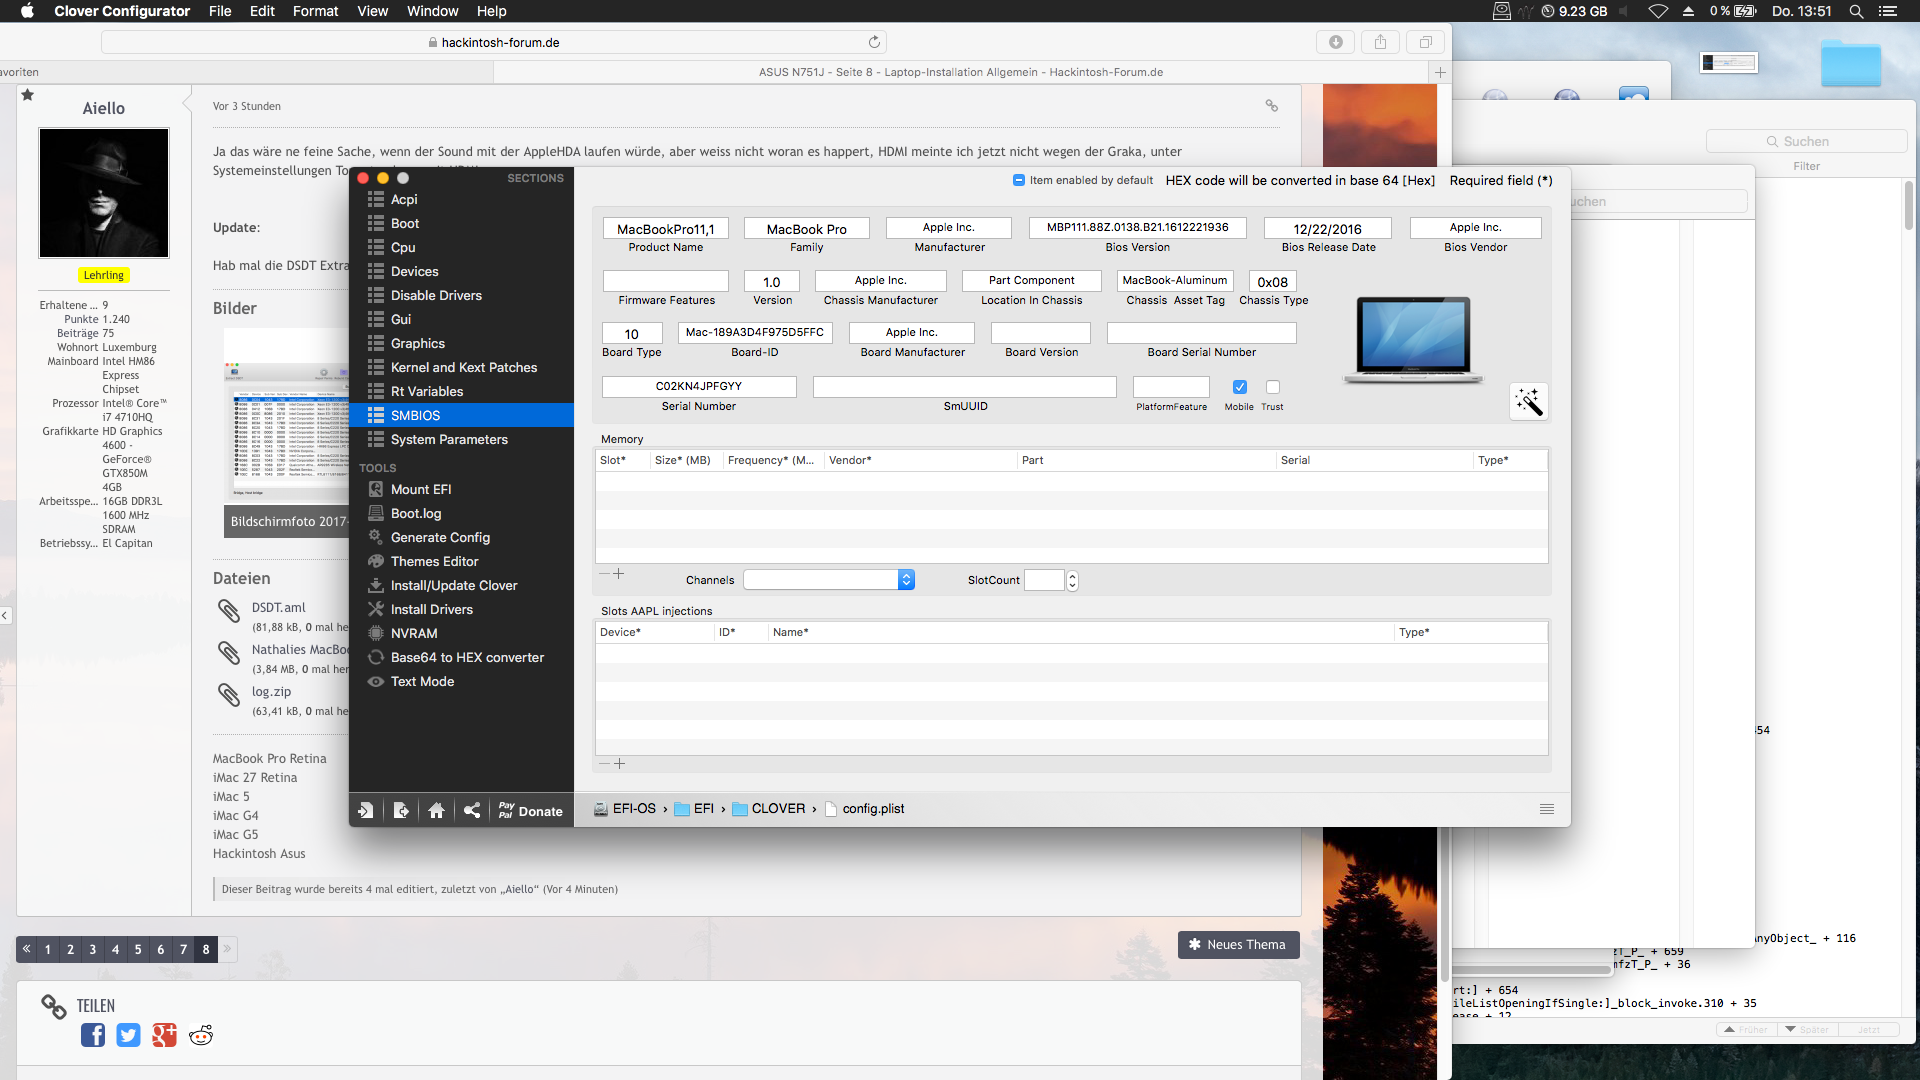Toggle the Item enabled by default checkbox
Screen dimensions: 1920x1080
tap(1018, 180)
